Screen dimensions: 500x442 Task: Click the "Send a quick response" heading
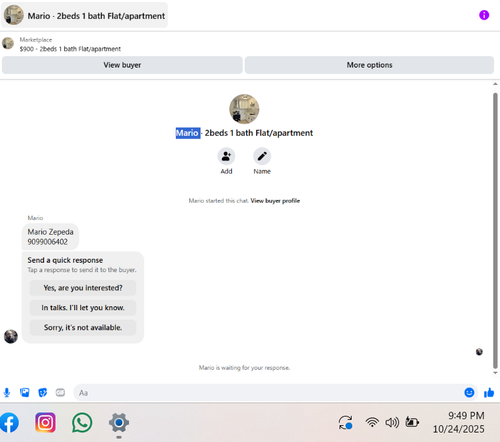click(x=65, y=260)
